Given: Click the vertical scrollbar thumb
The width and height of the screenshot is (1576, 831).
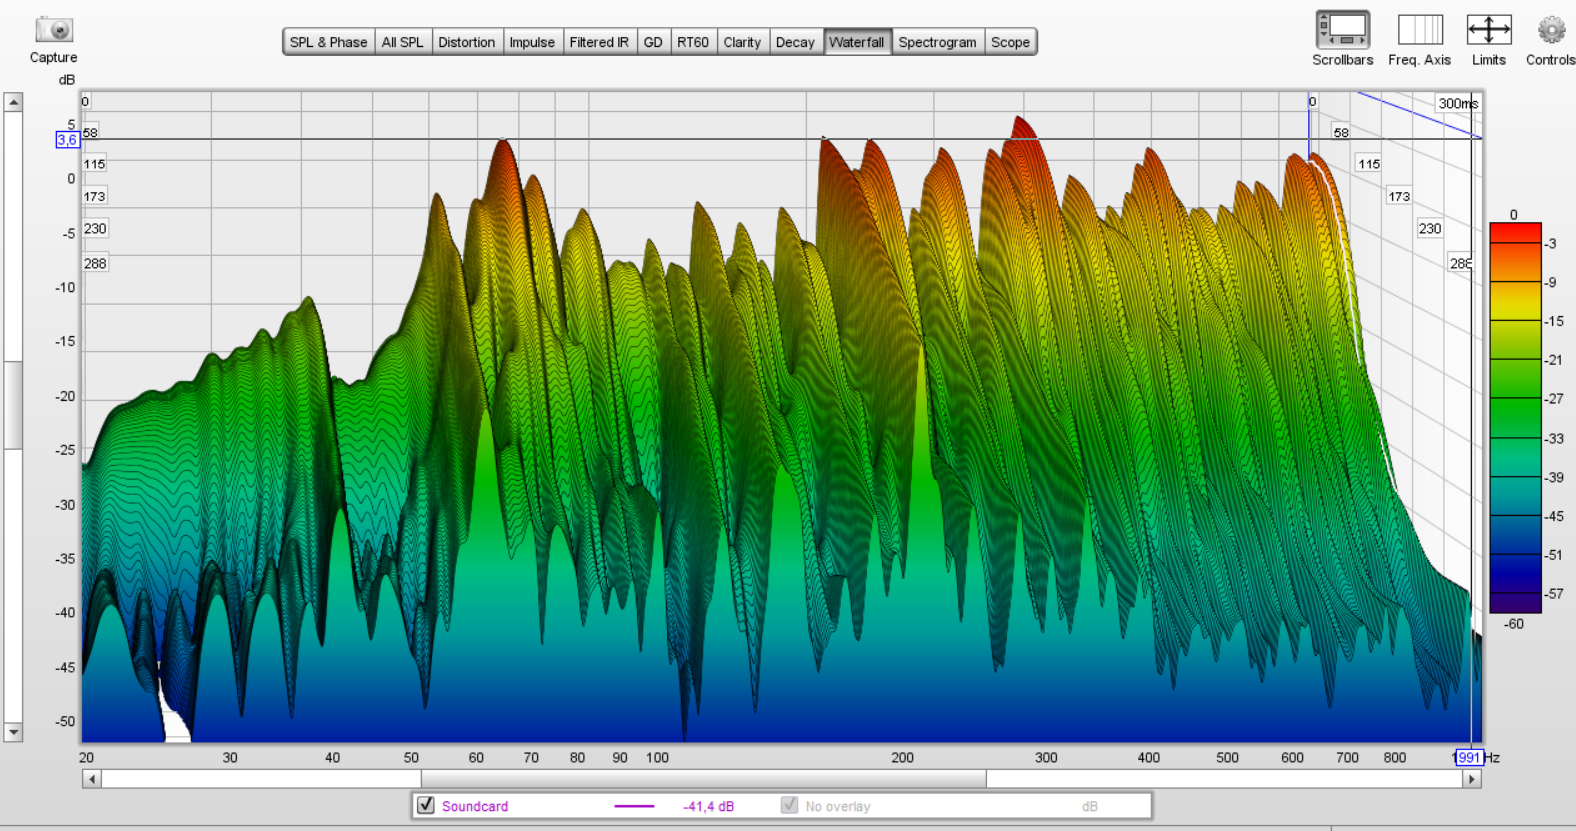Looking at the screenshot, I should click(13, 405).
